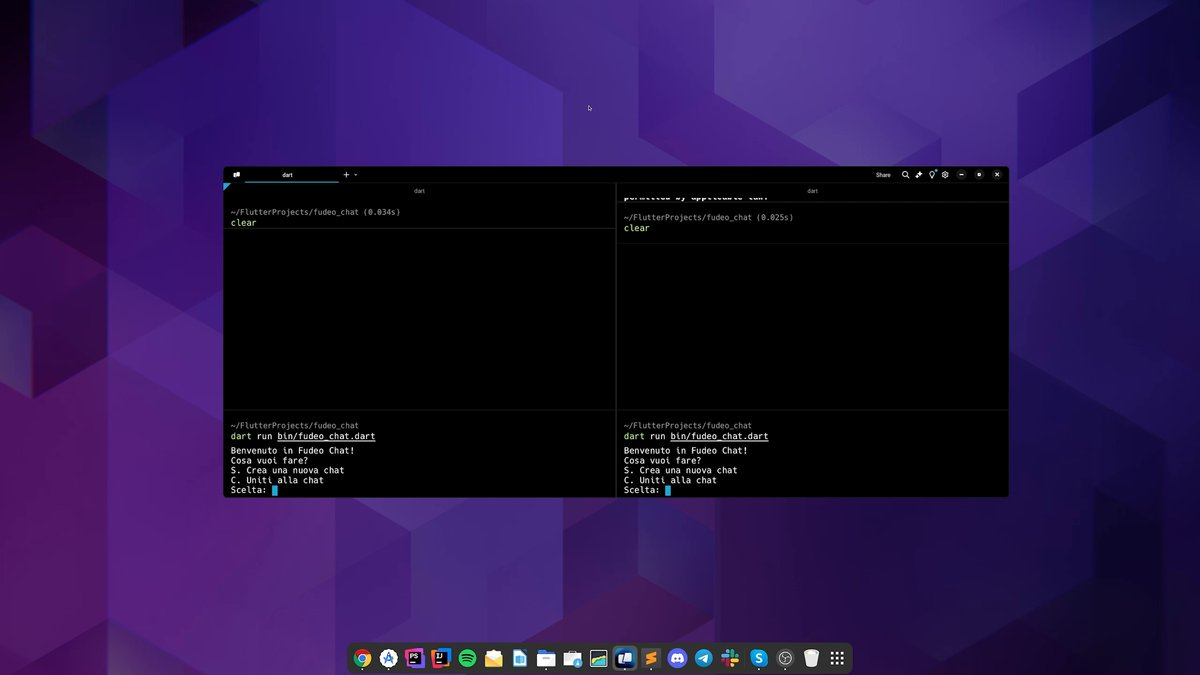
Task: Add a new terminal tab with plus
Action: click(x=346, y=175)
